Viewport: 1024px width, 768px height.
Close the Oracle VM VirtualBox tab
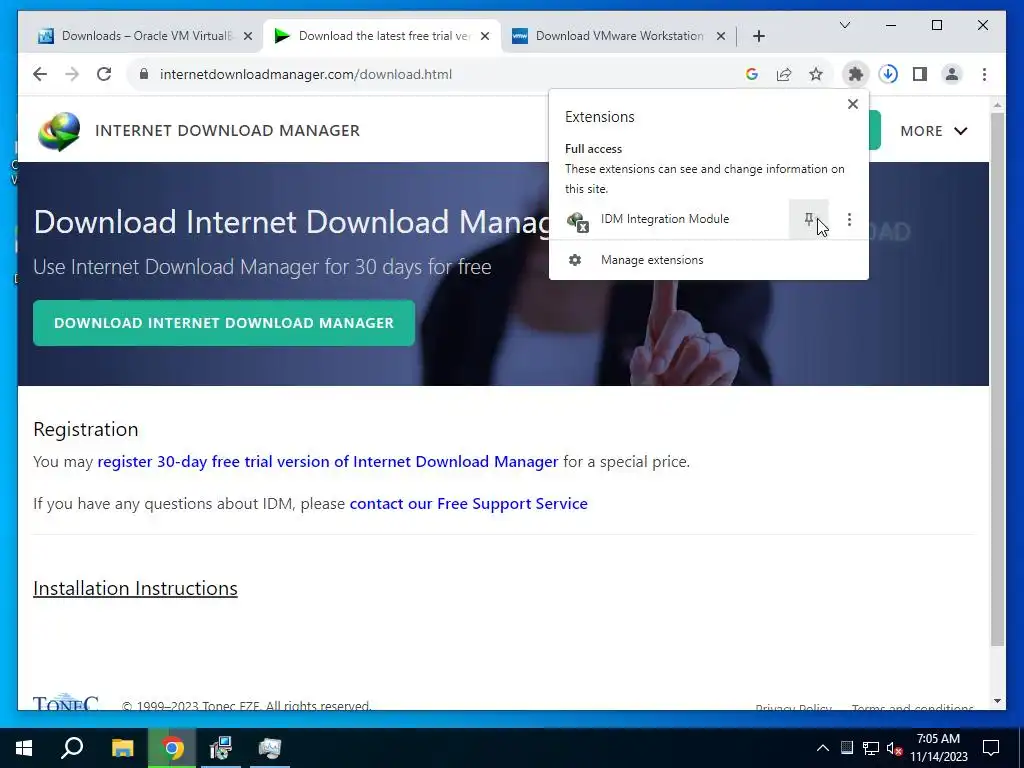click(248, 37)
